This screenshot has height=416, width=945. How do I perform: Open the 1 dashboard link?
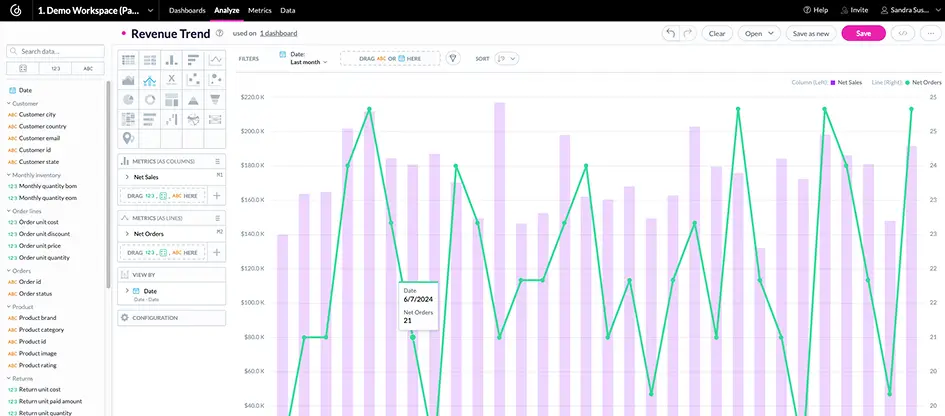tap(278, 34)
